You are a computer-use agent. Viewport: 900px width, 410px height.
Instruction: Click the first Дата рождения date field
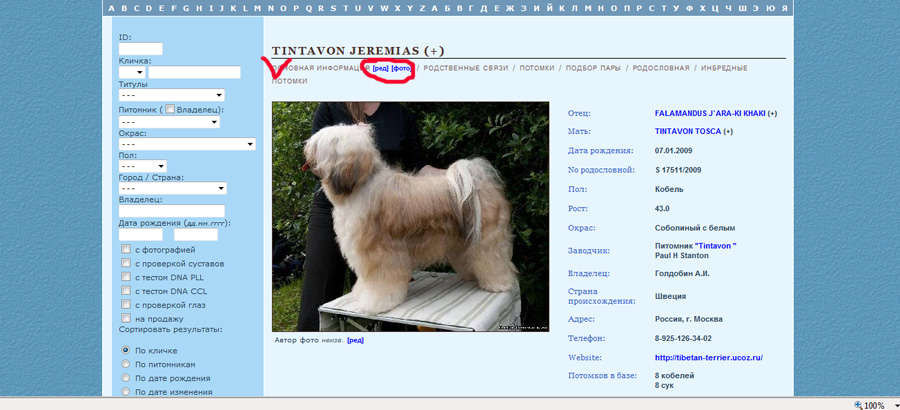pos(141,235)
